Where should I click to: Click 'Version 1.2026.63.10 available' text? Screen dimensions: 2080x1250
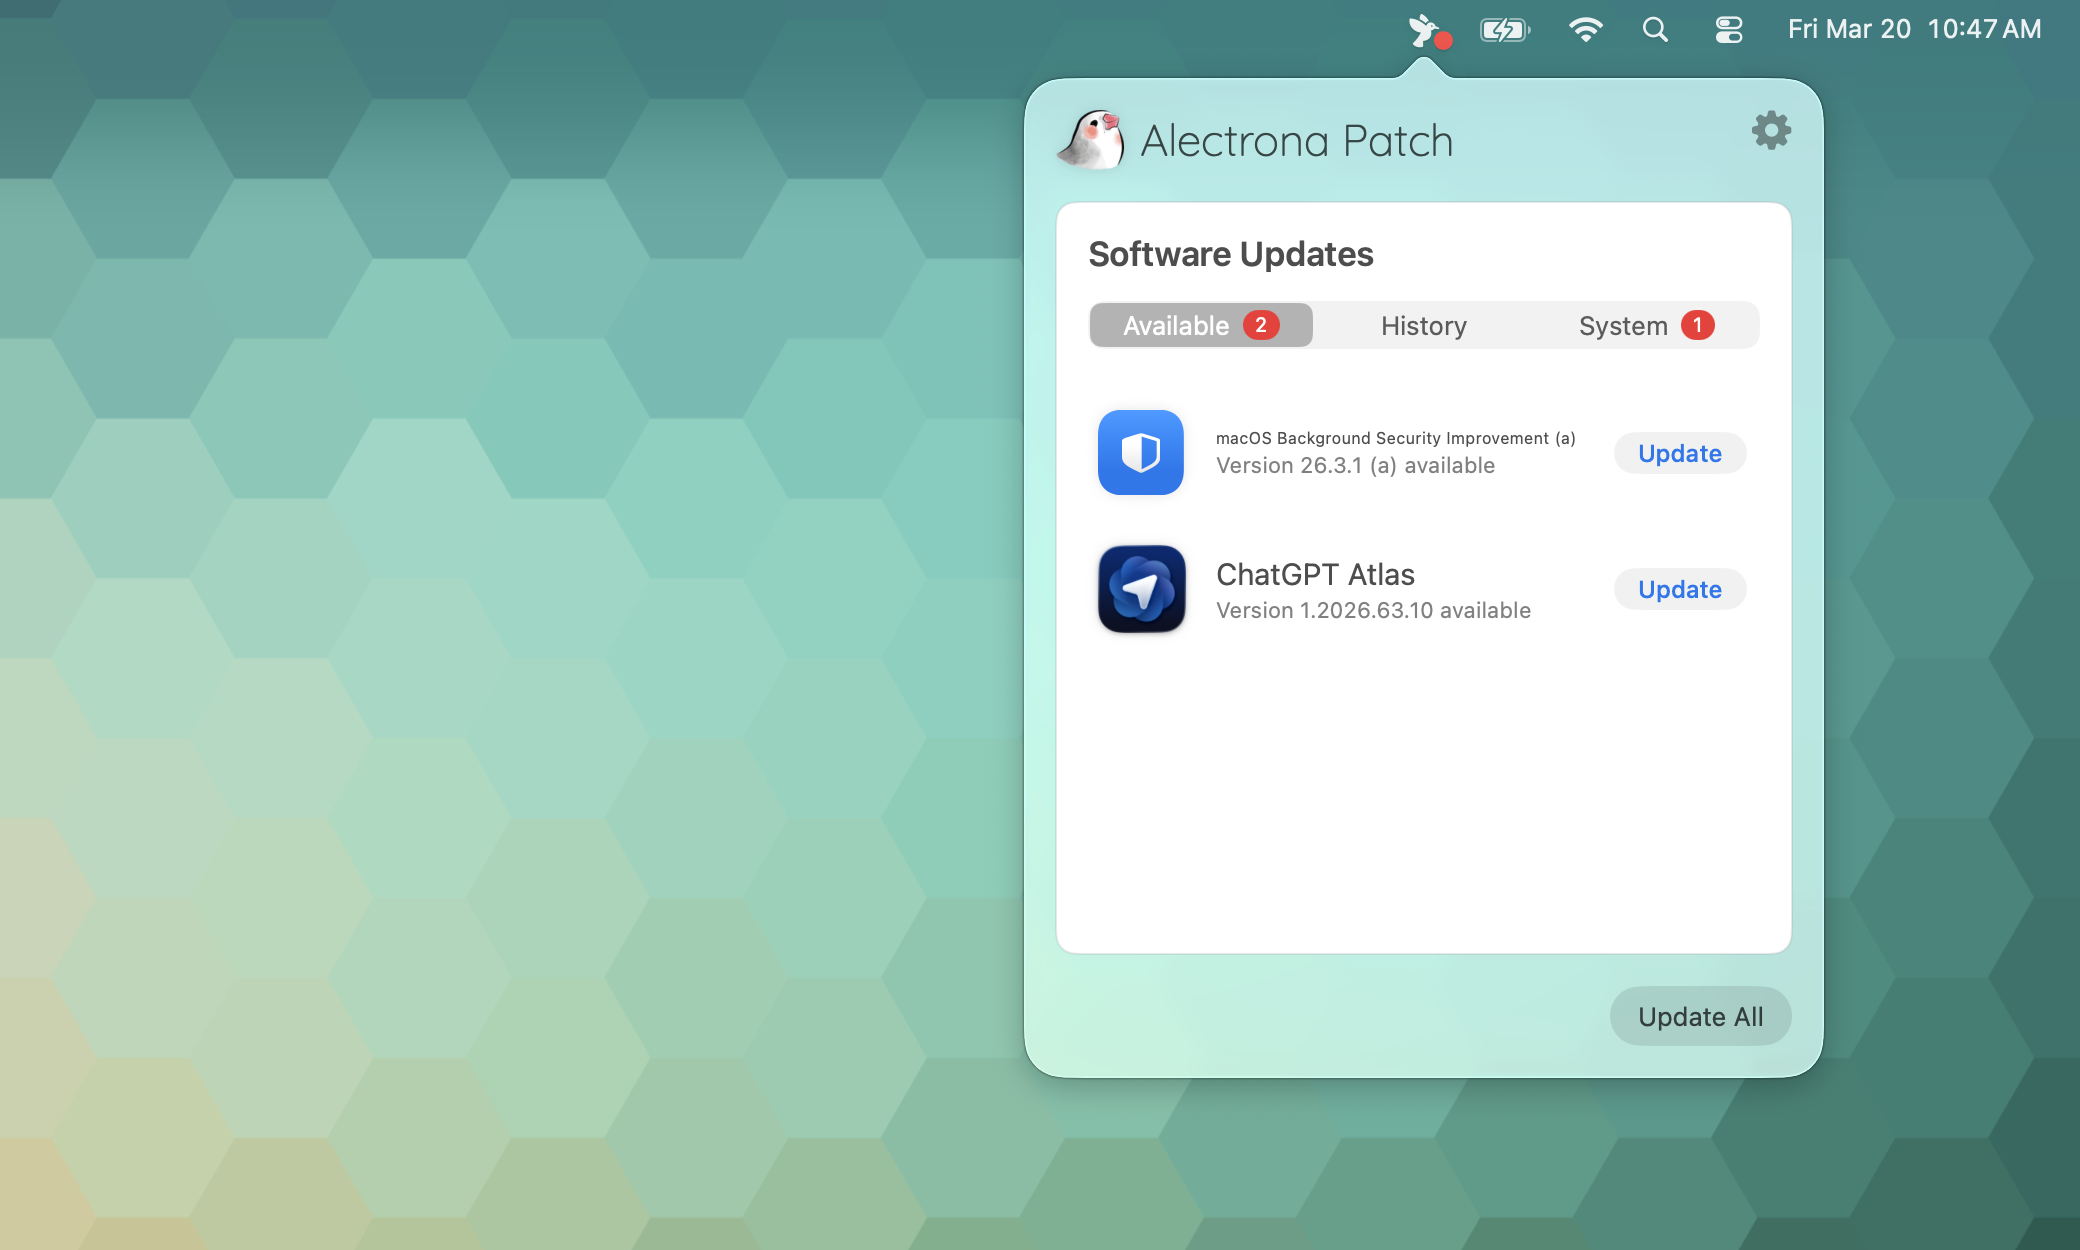[x=1373, y=611]
